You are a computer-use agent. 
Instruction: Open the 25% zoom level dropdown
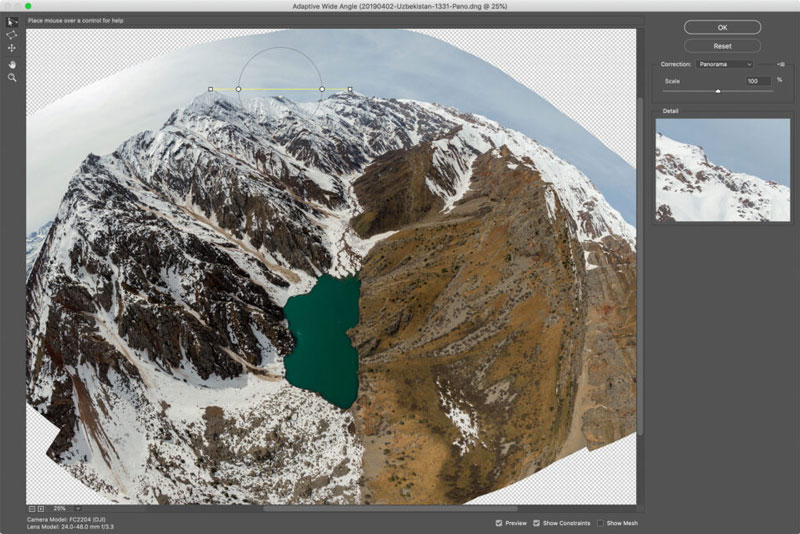pos(77,509)
